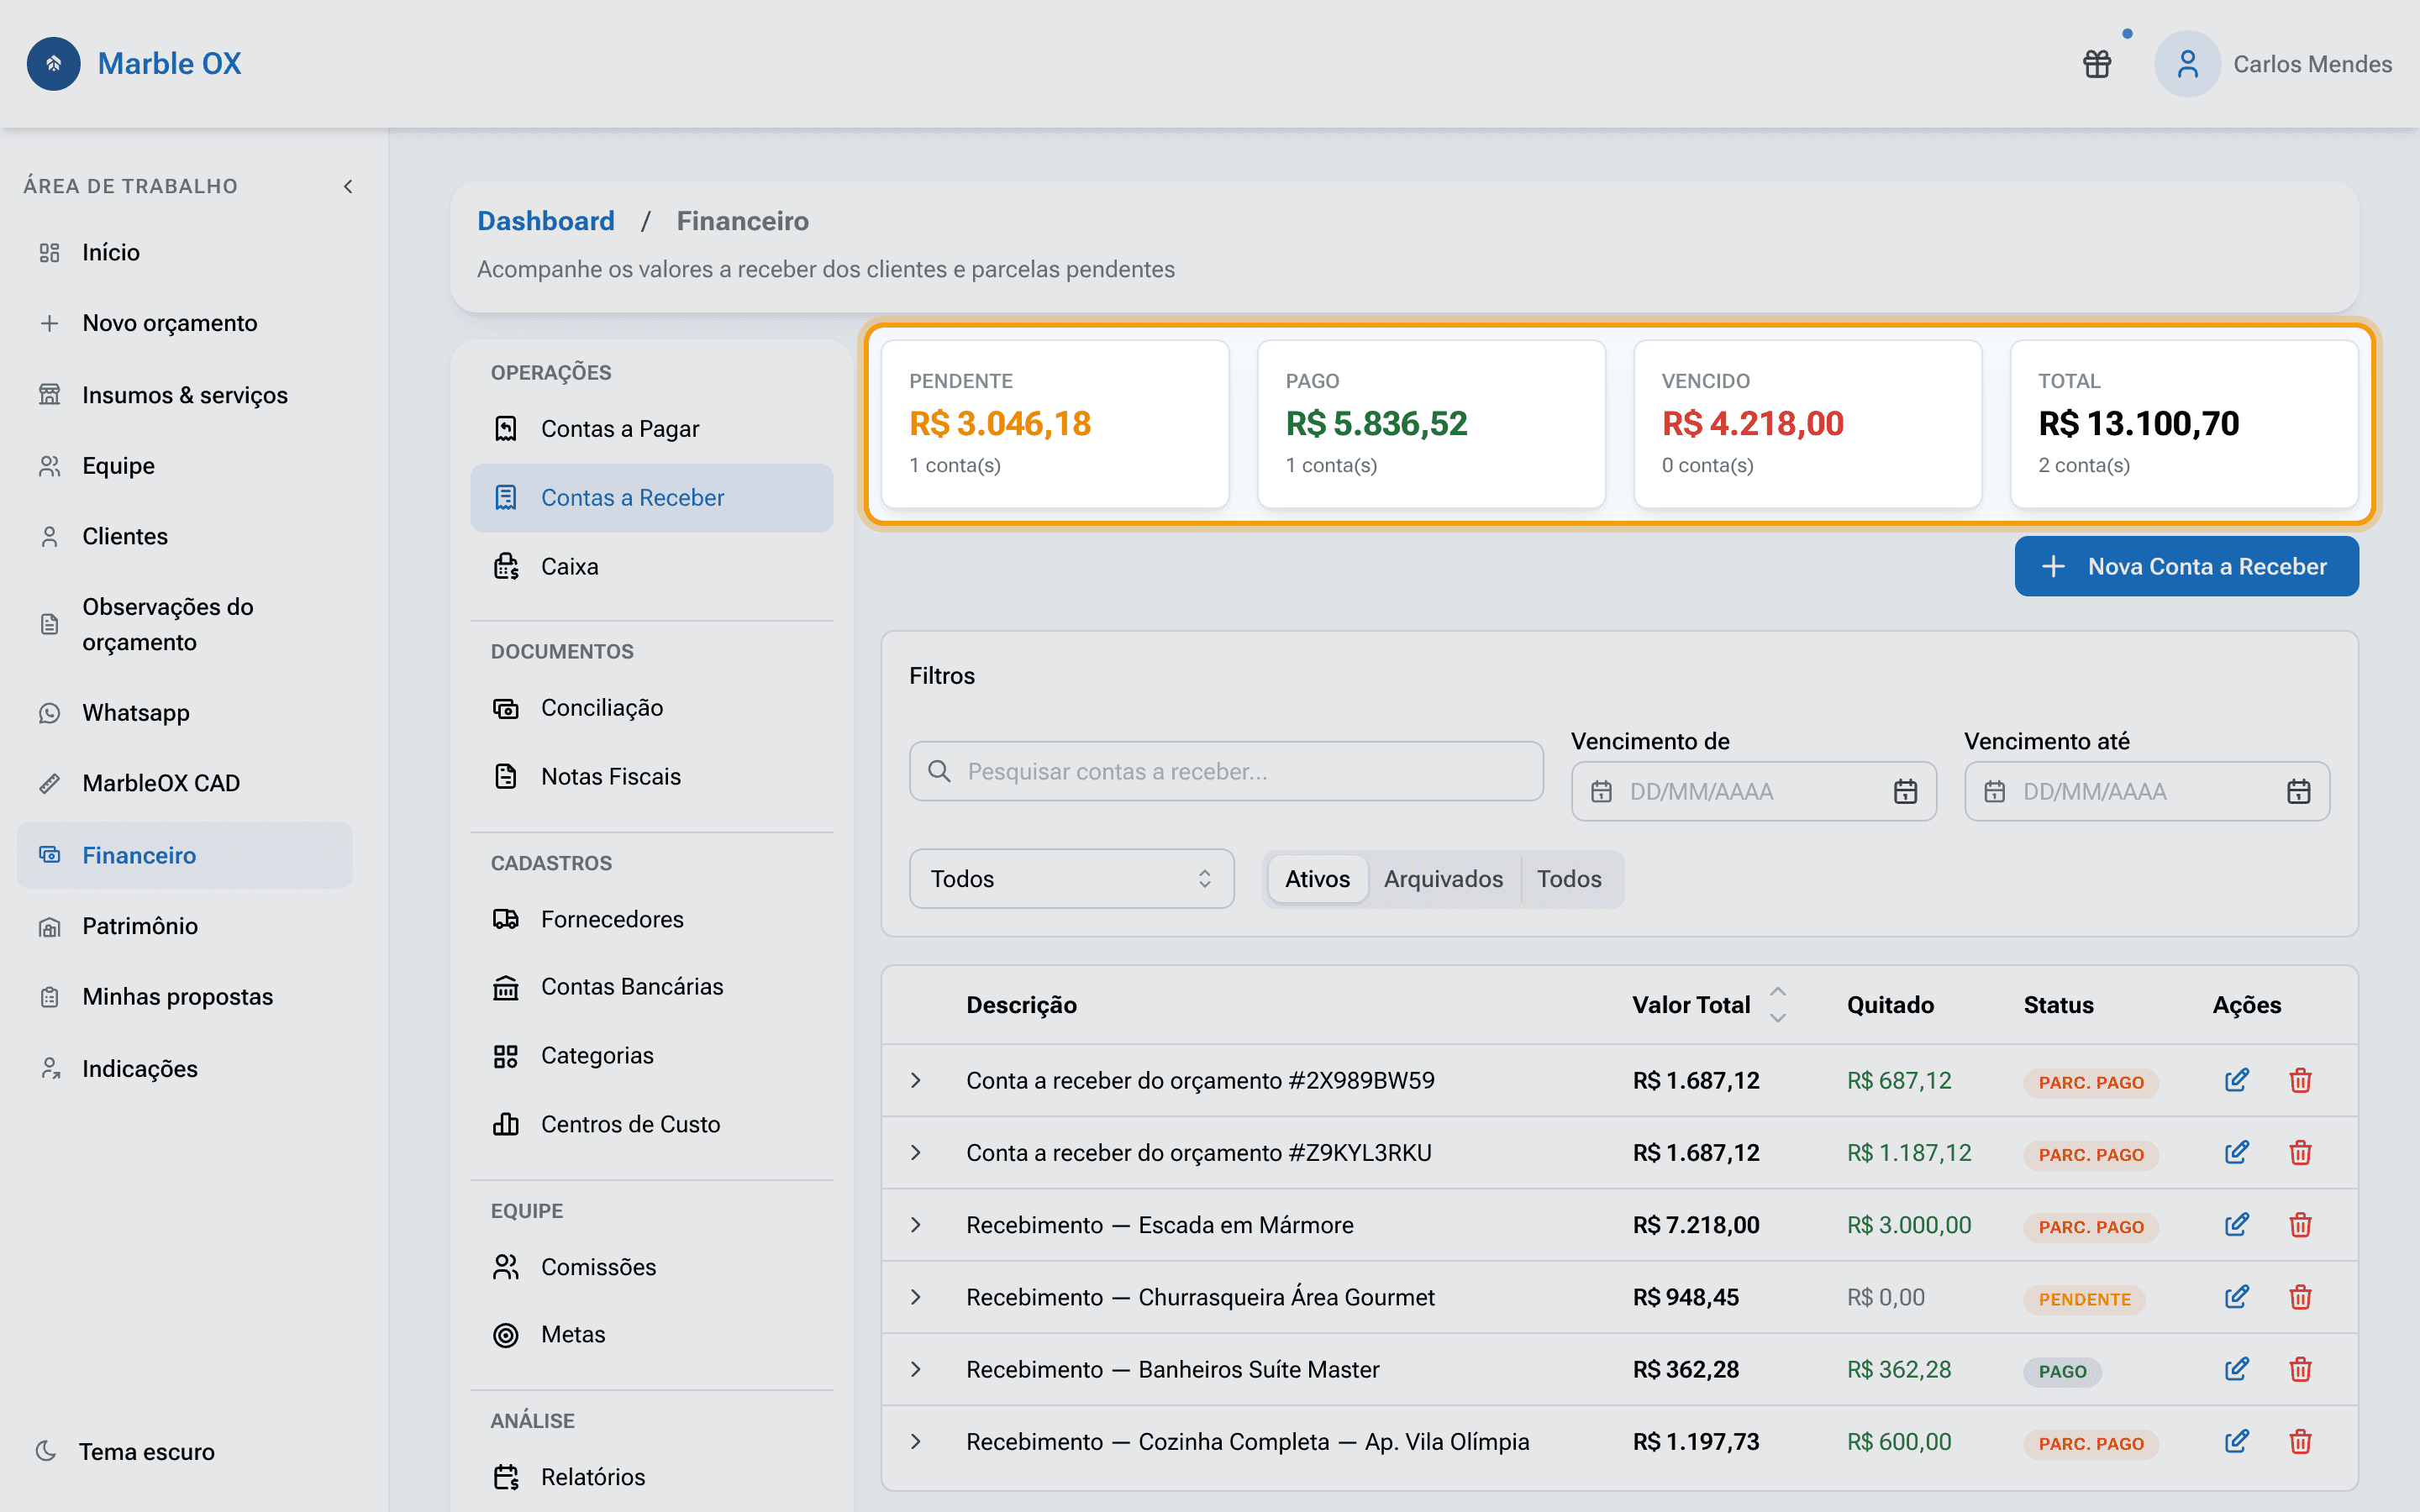Edit the Escada em Mármore receivable

2236,1225
